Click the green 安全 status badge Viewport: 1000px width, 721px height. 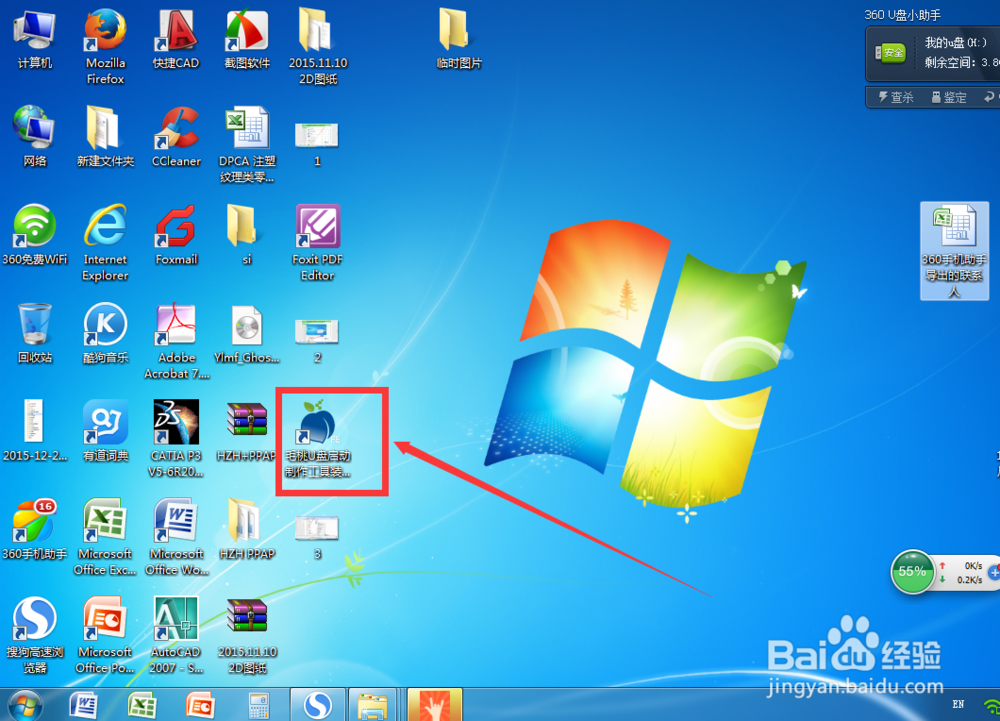point(891,52)
